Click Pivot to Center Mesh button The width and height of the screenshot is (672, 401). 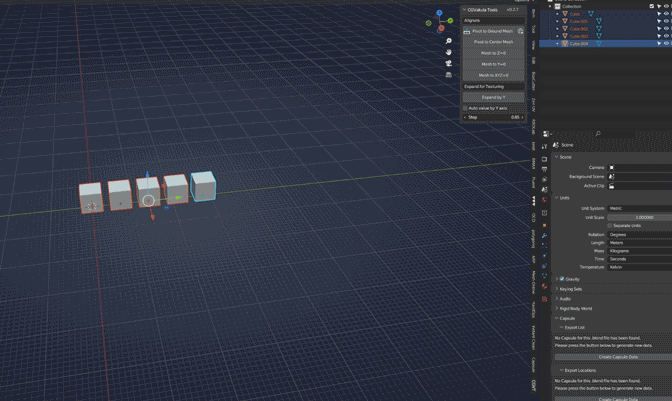coord(493,42)
